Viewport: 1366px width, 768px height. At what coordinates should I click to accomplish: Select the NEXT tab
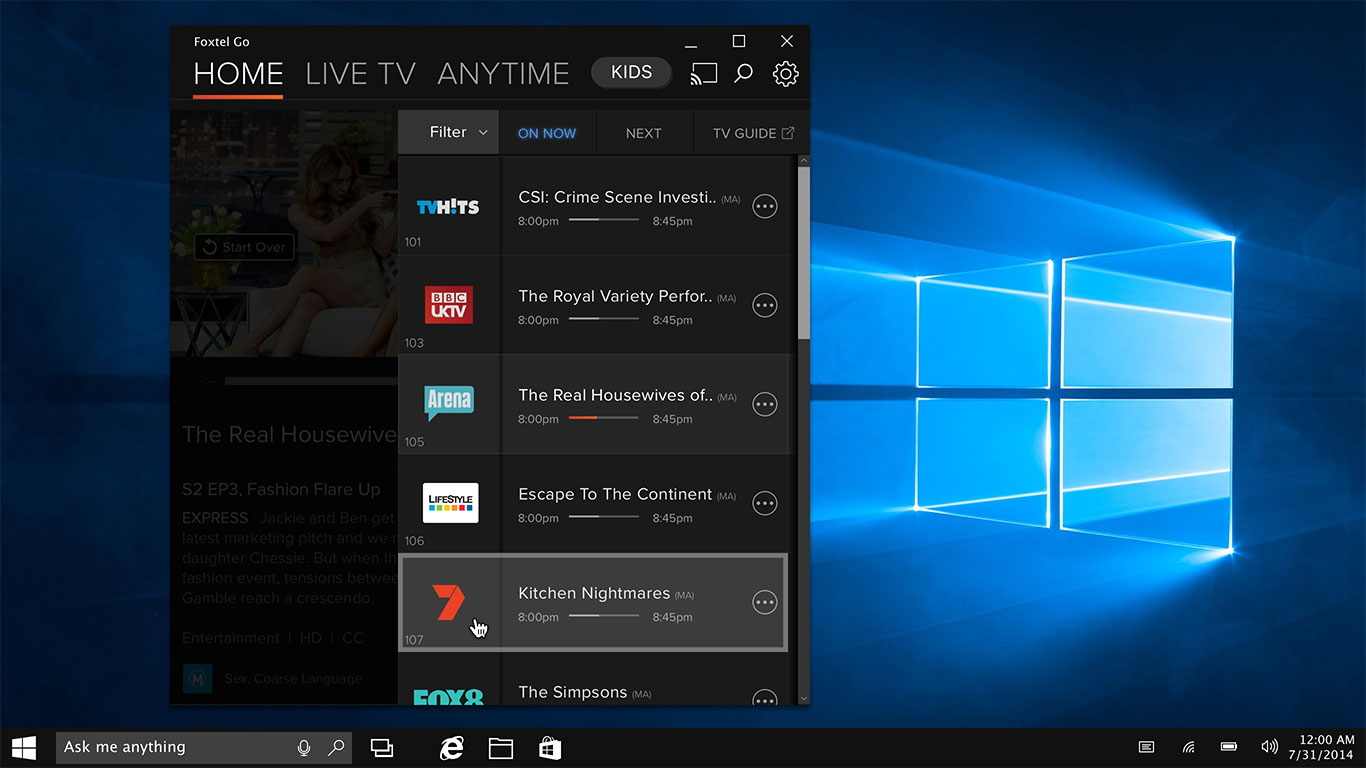point(644,133)
